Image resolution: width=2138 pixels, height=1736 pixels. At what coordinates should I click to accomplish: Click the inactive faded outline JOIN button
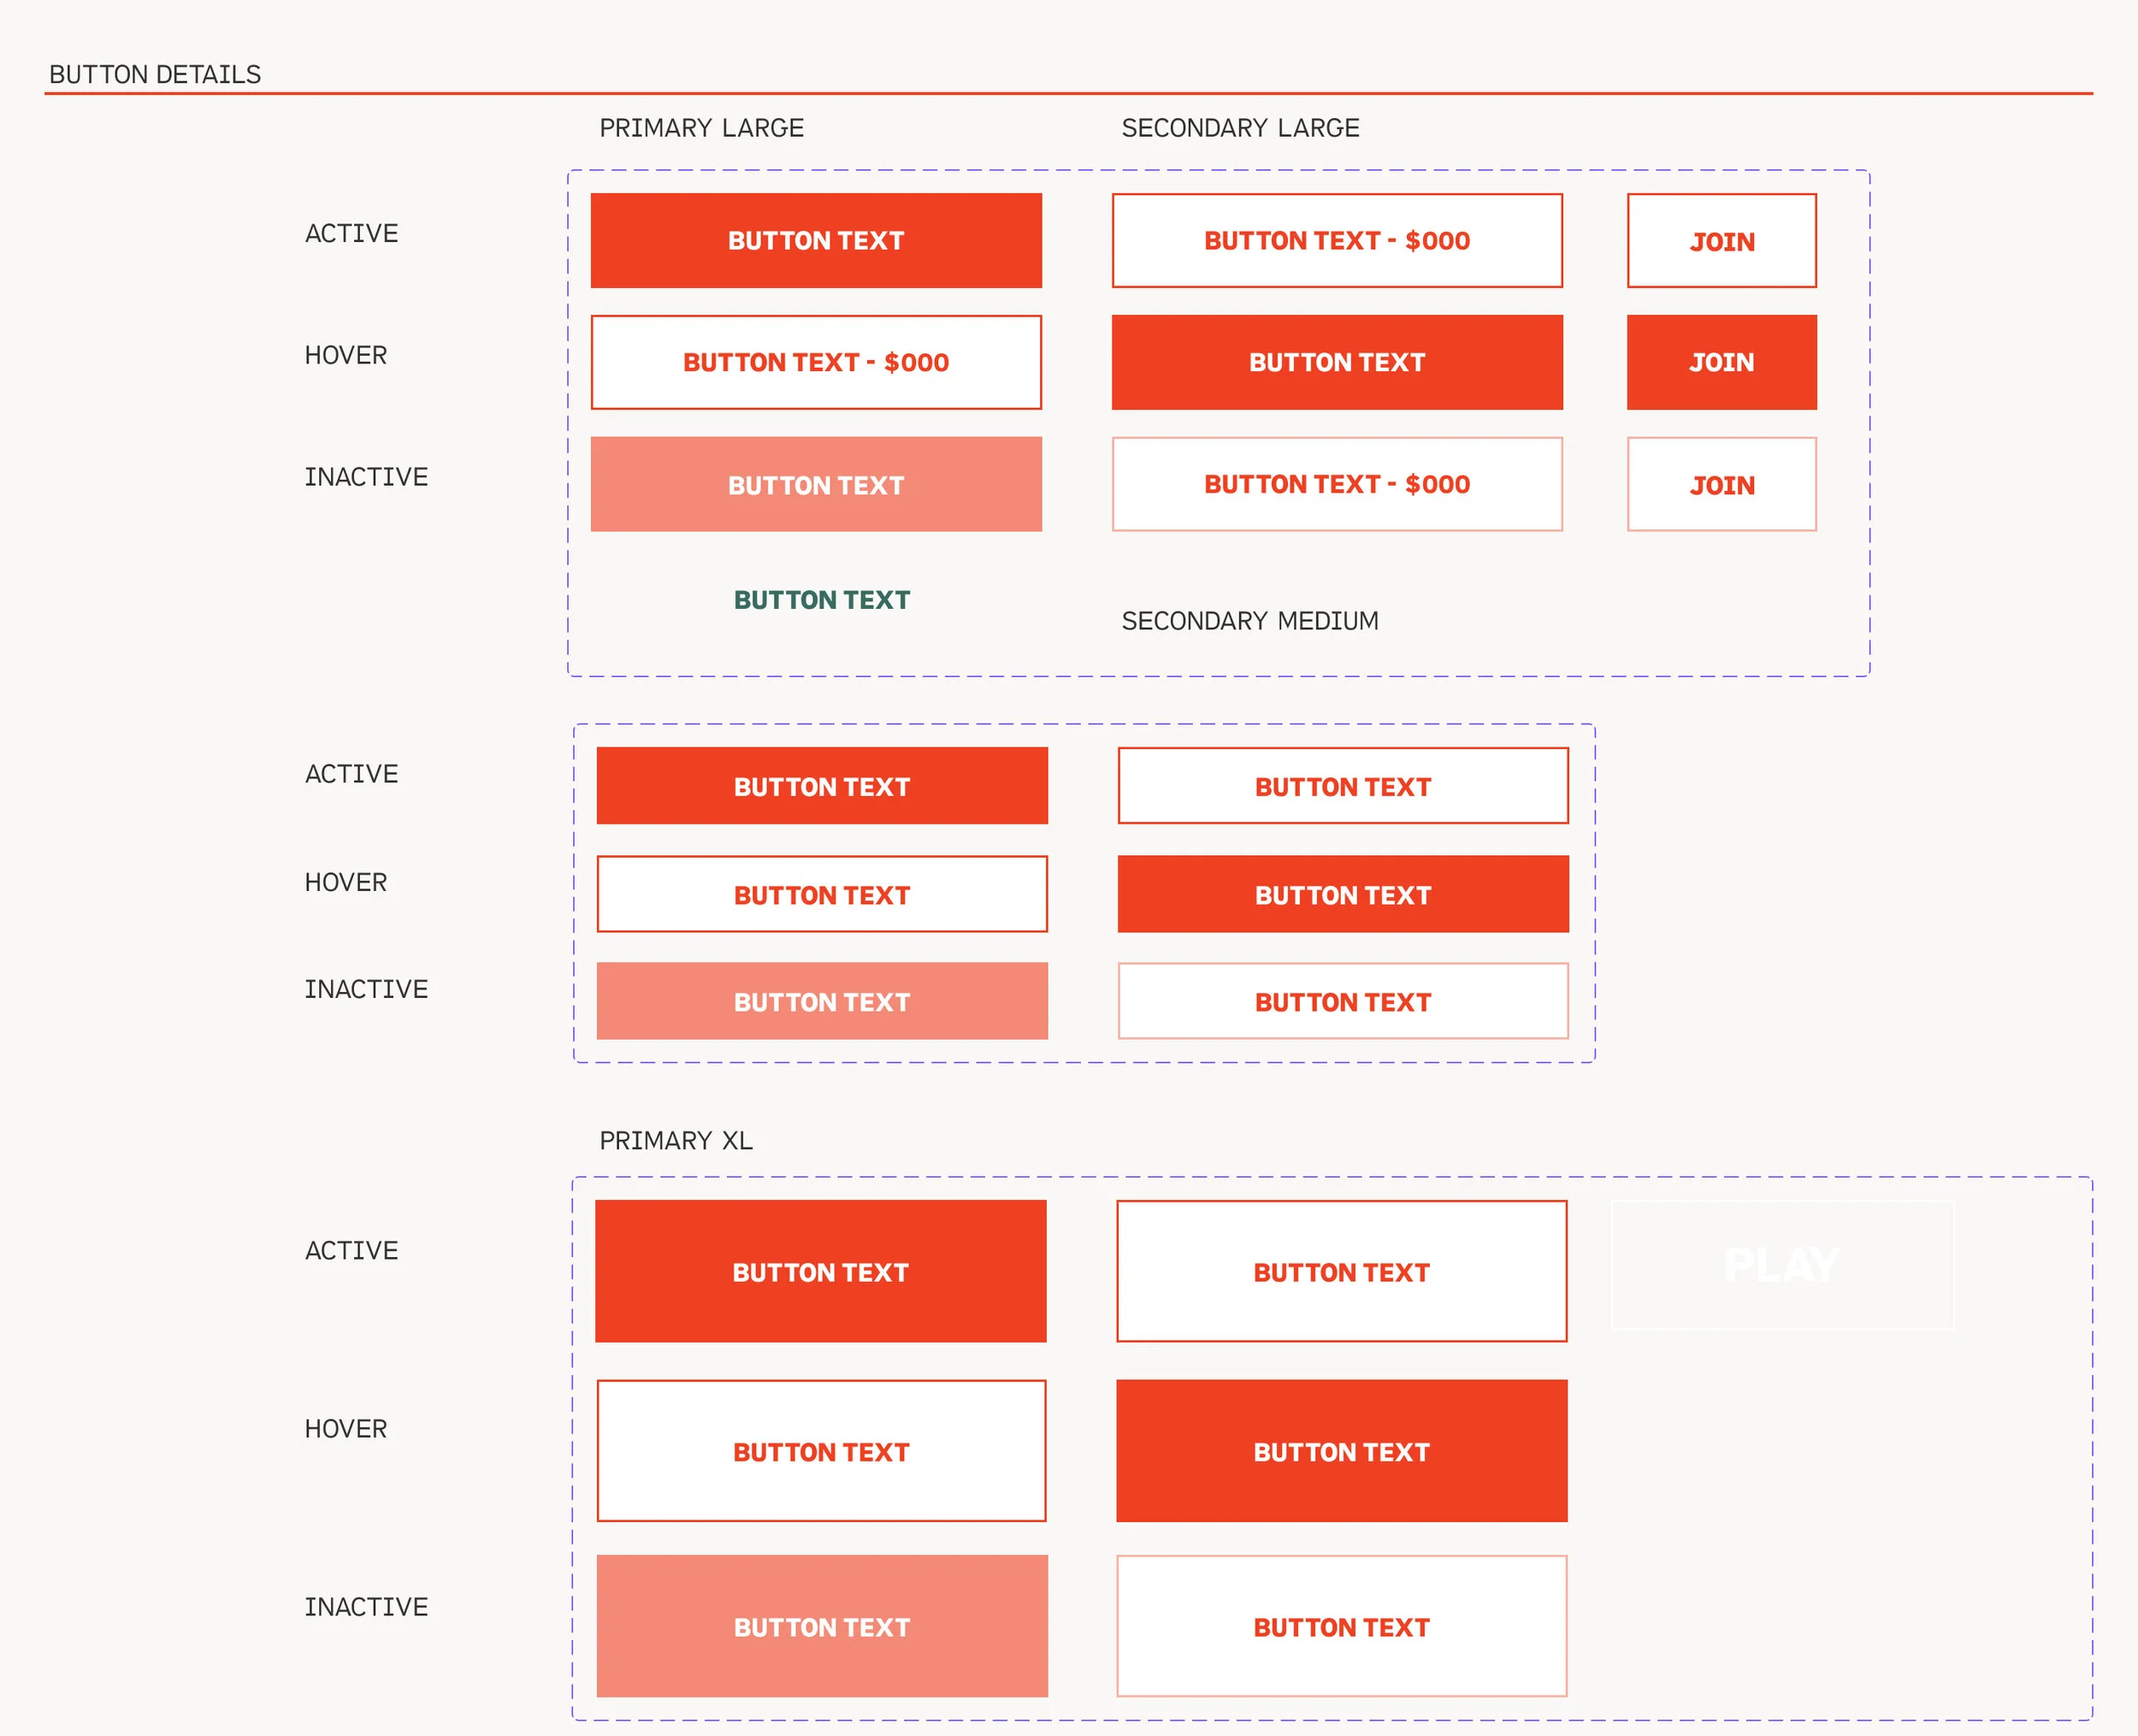point(1721,484)
